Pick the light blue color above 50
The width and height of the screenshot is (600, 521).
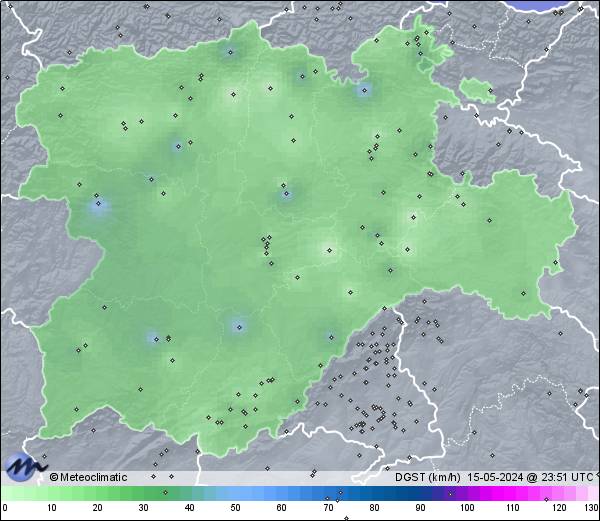pyautogui.click(x=236, y=493)
